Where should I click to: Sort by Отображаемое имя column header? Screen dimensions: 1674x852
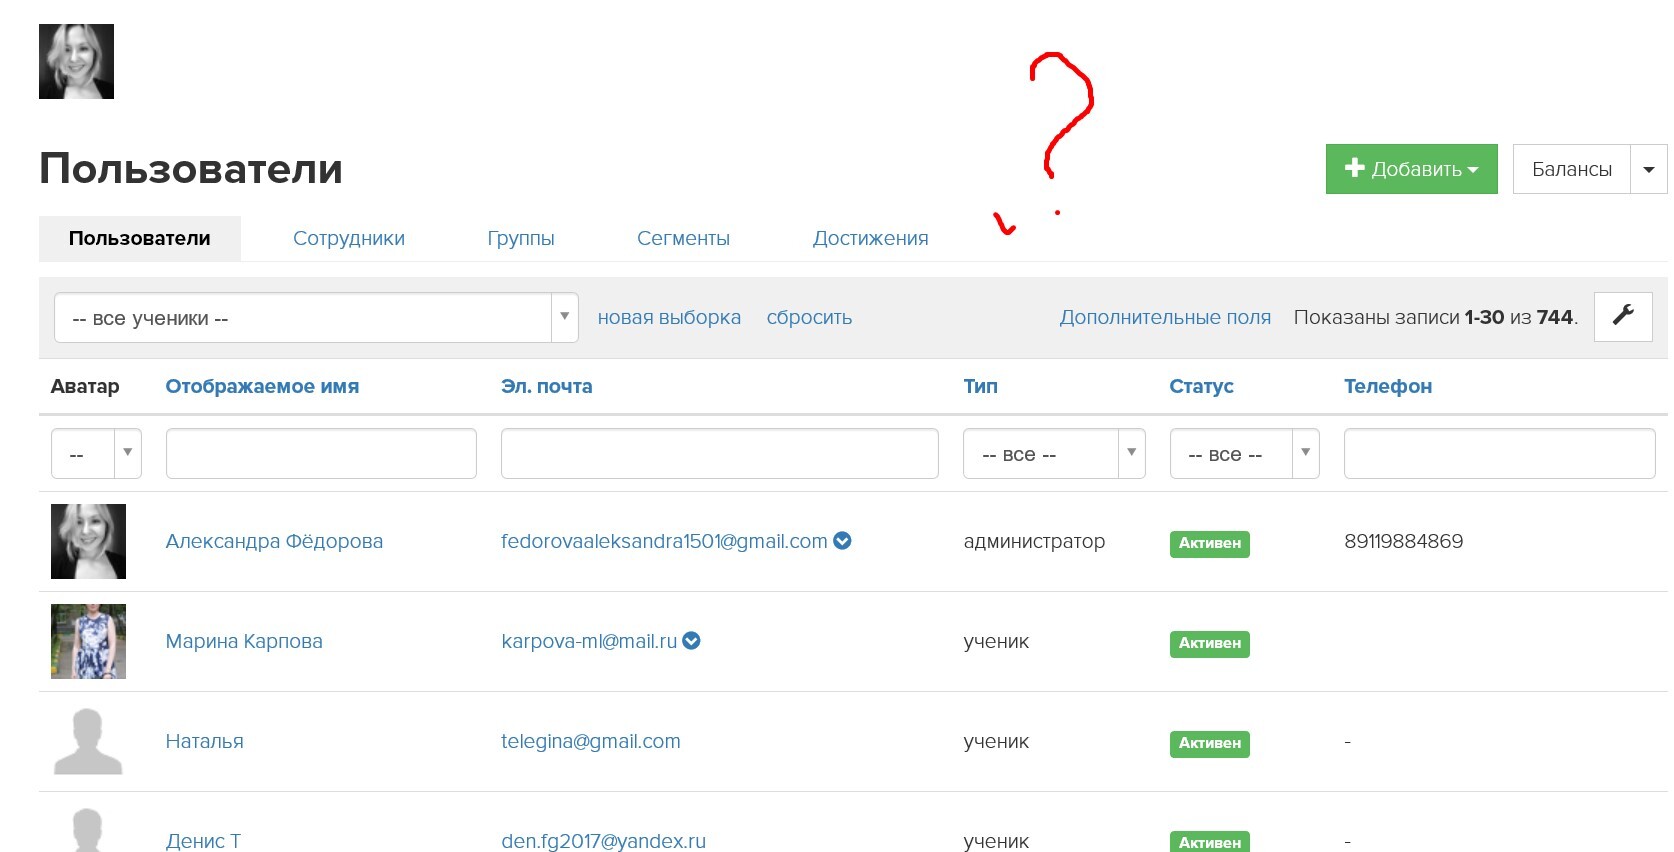pyautogui.click(x=262, y=386)
